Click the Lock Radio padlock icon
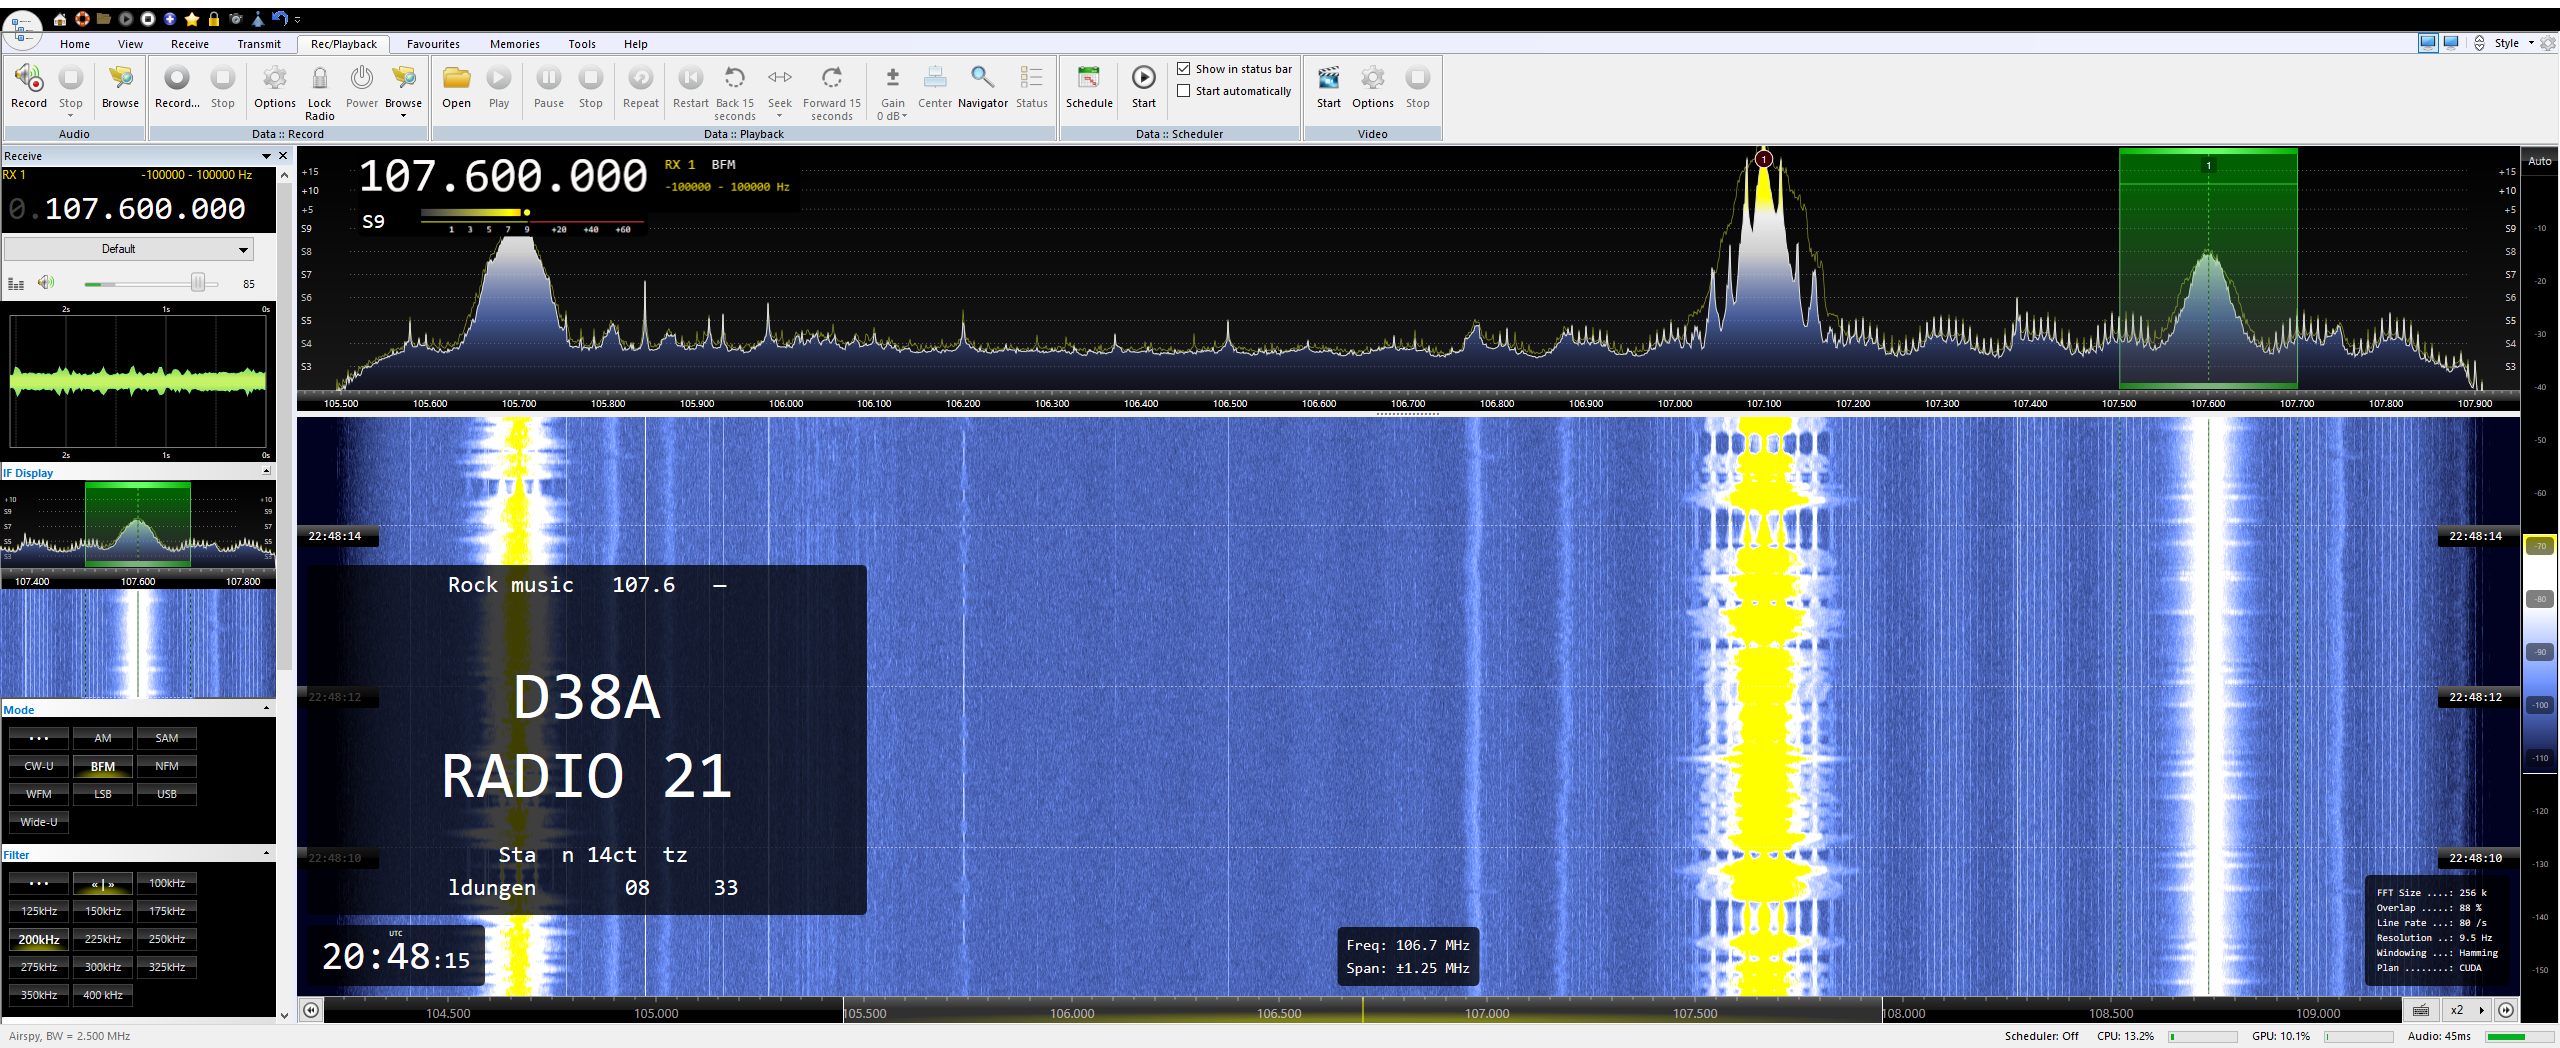This screenshot has width=2560, height=1048. pyautogui.click(x=319, y=78)
